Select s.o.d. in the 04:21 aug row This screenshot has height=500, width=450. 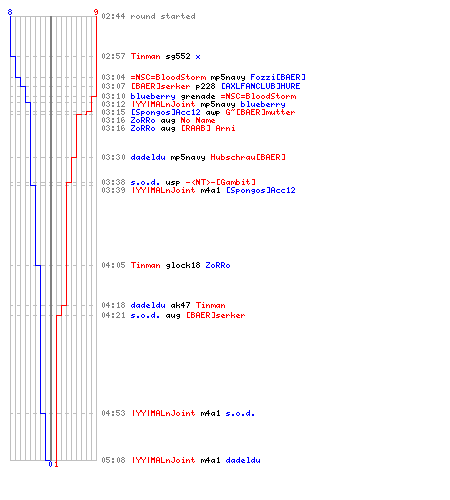click(x=145, y=315)
